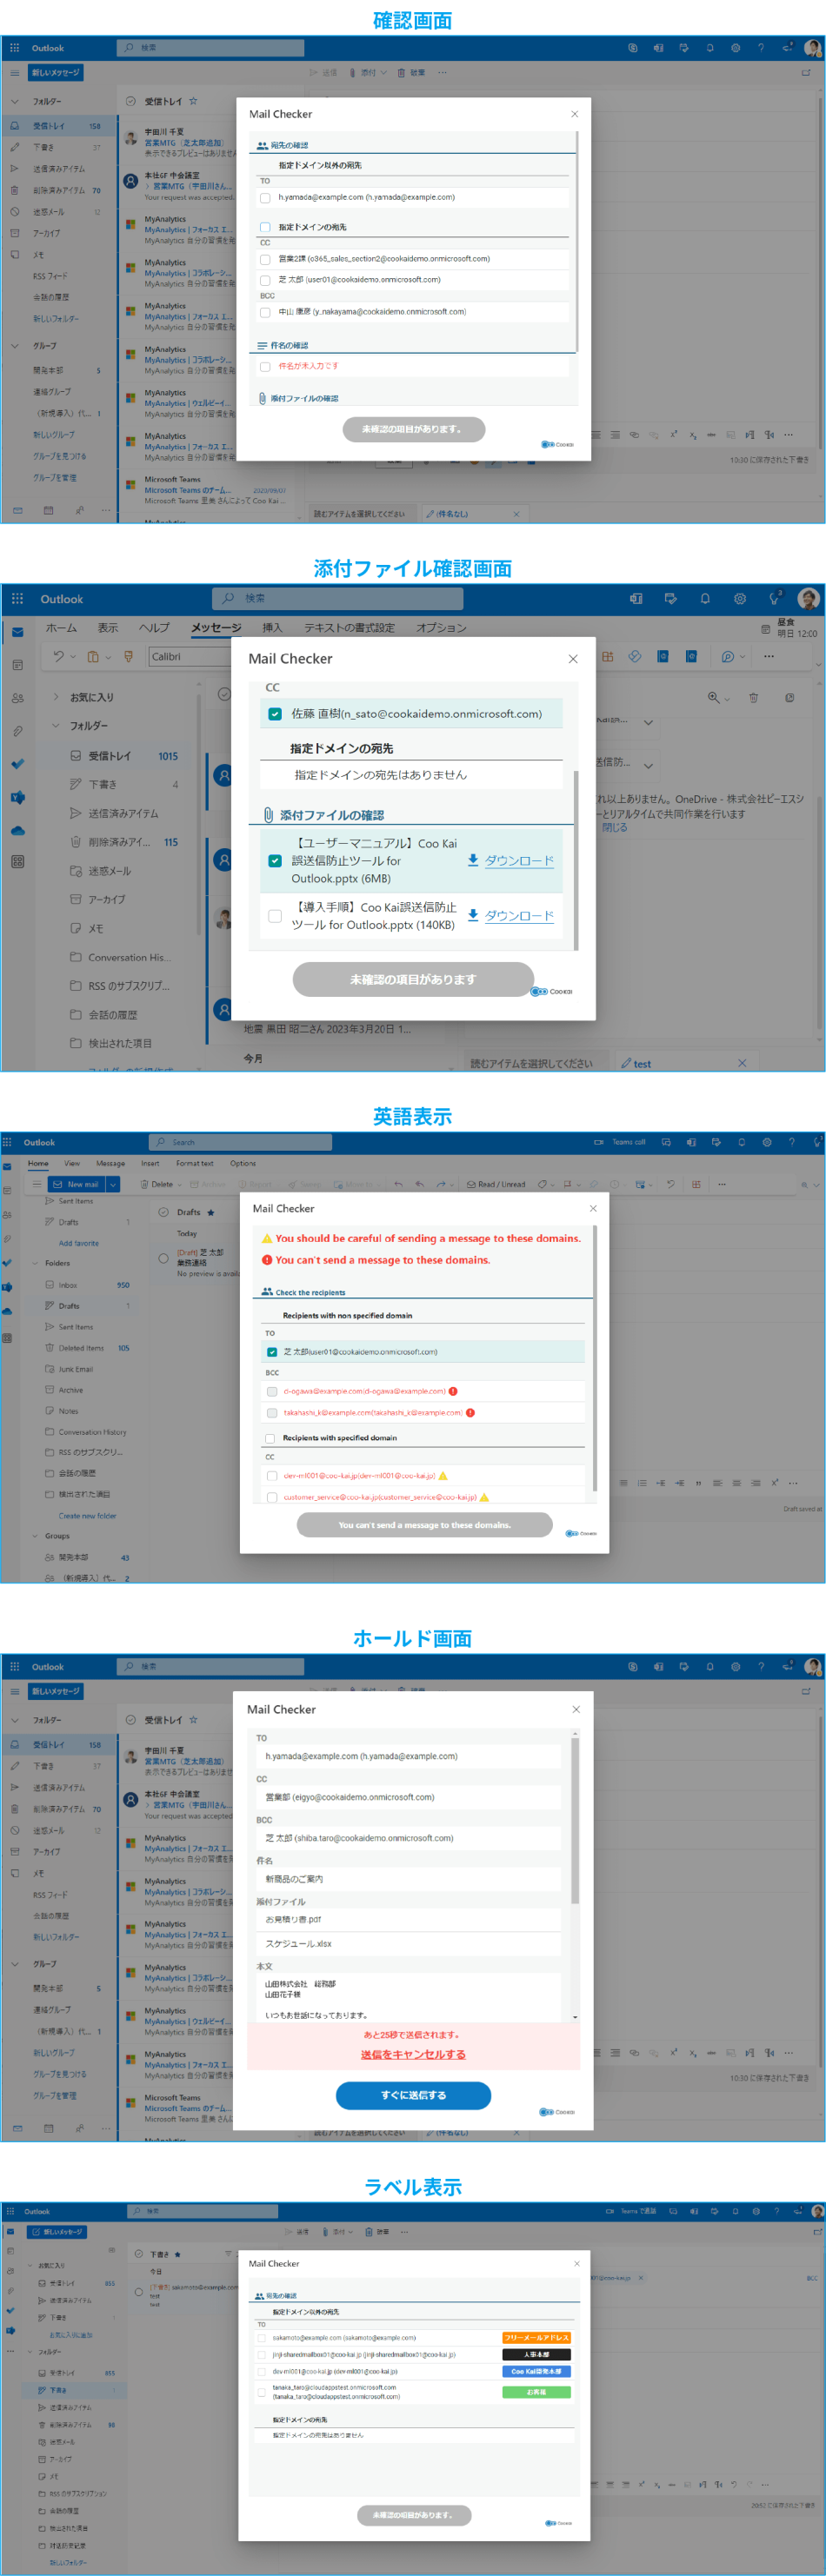
Task: Open the New mail dropdown arrow in the 英語表示
Action: coord(113,1184)
